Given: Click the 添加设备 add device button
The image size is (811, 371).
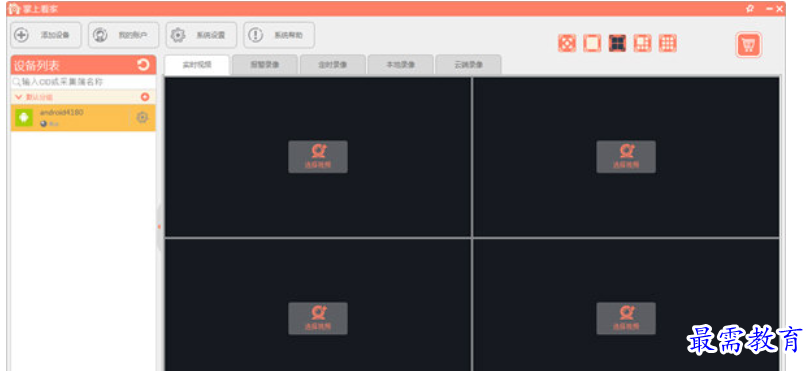Looking at the screenshot, I should pyautogui.click(x=46, y=35).
